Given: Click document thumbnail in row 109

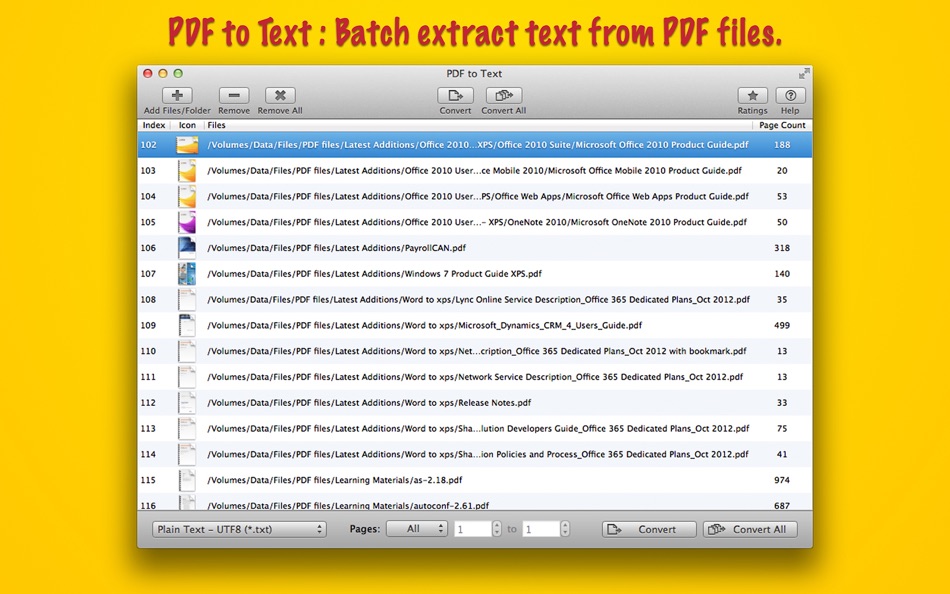Looking at the screenshot, I should pos(187,325).
